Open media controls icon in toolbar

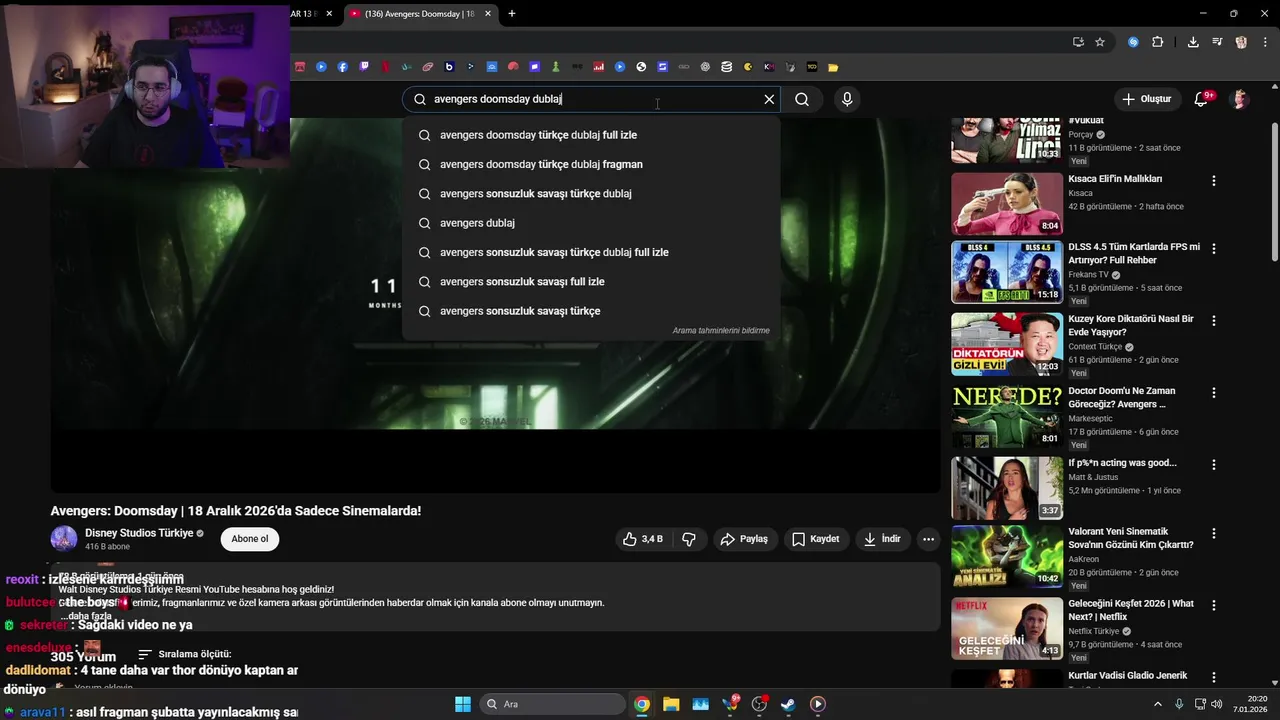pos(1217,42)
